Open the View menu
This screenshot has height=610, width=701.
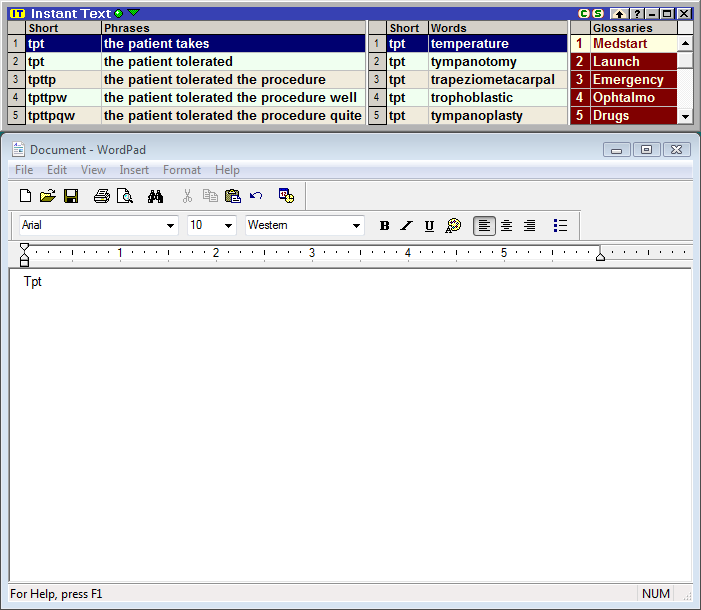[93, 170]
